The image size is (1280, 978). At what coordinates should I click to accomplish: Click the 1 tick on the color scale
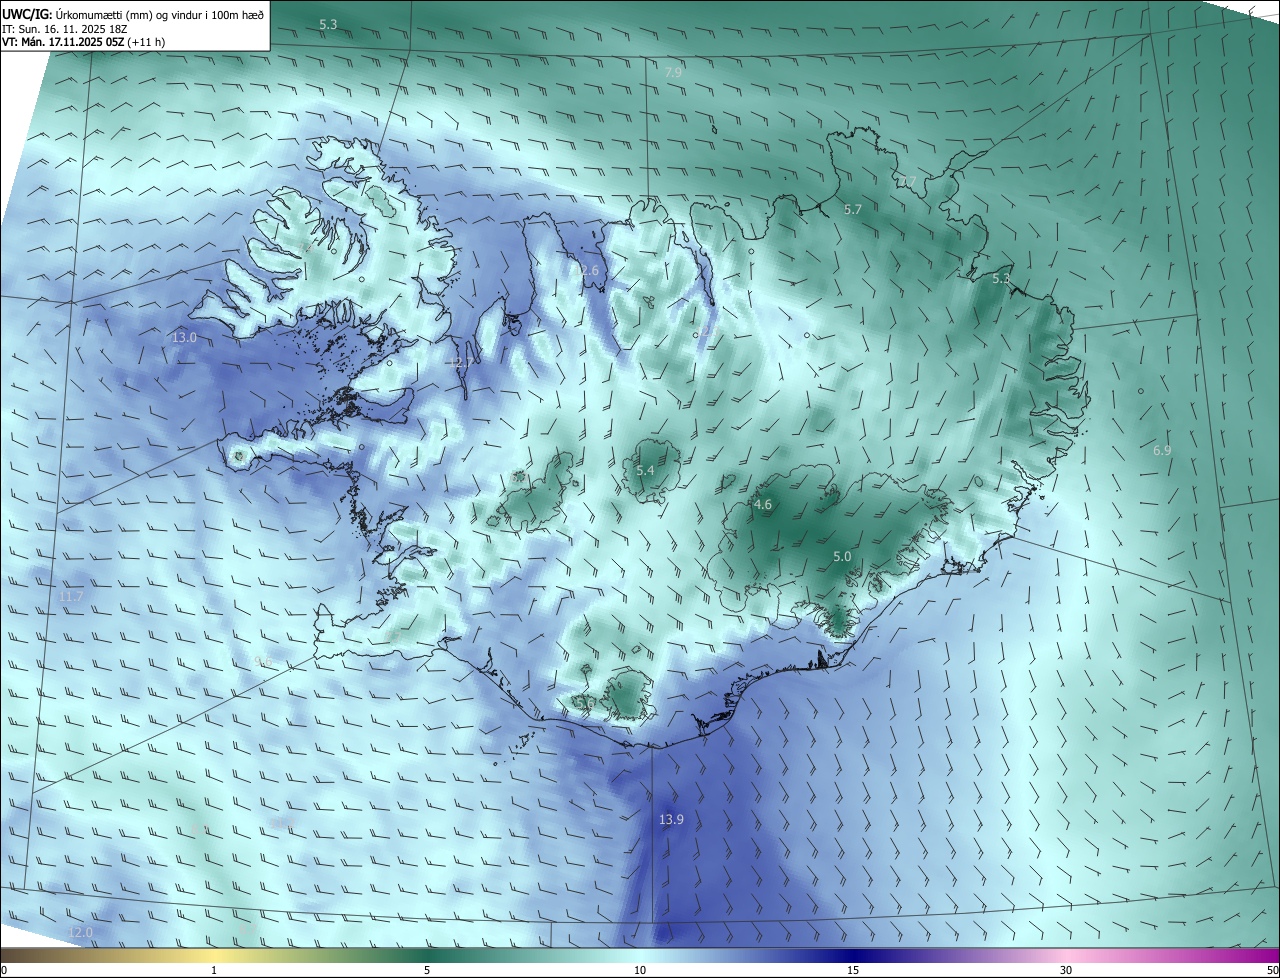click(214, 970)
